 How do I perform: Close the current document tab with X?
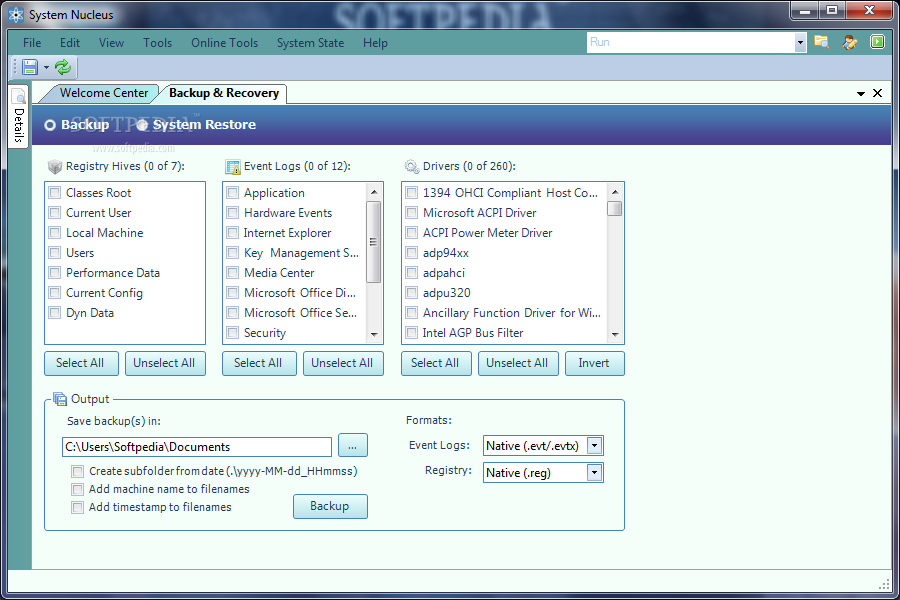tap(877, 93)
